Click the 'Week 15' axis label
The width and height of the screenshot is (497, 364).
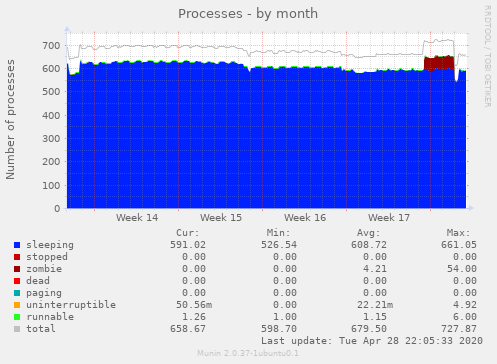coord(221,218)
